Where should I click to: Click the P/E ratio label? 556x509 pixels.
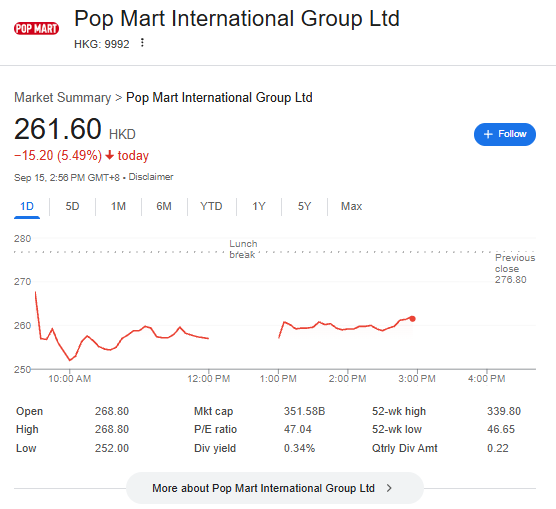pos(215,429)
